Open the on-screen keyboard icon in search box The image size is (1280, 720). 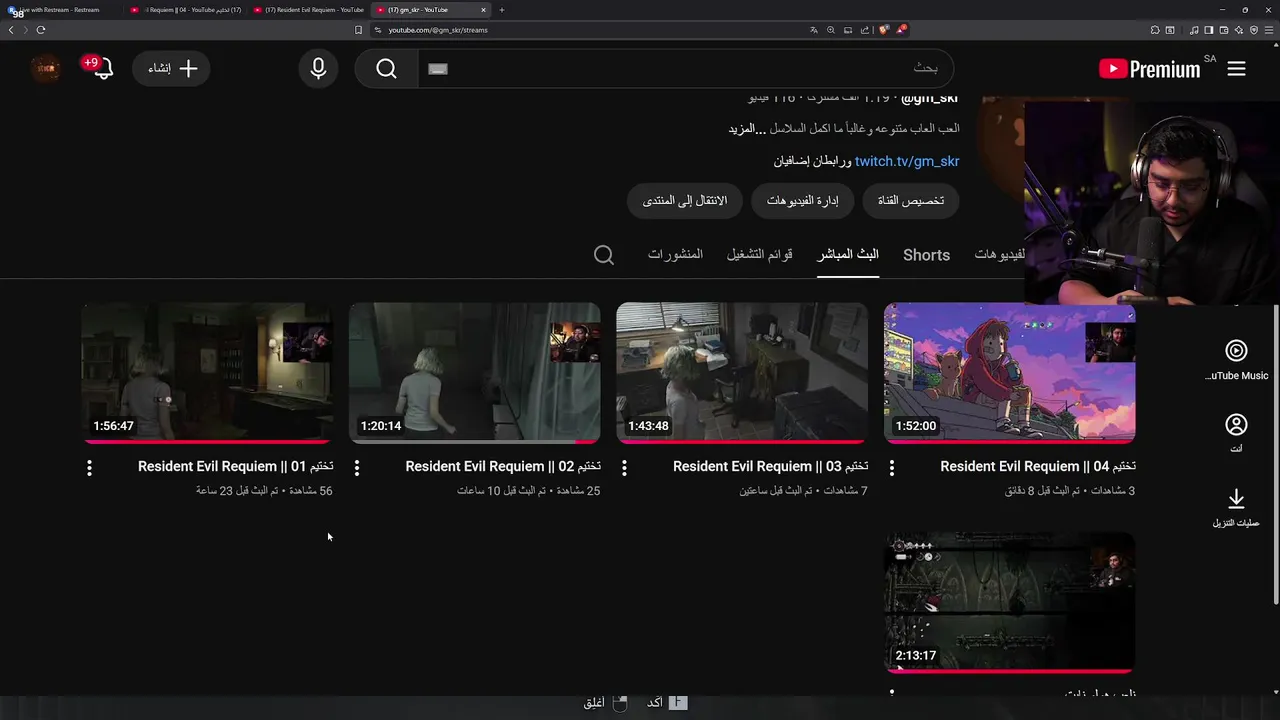[x=438, y=68]
